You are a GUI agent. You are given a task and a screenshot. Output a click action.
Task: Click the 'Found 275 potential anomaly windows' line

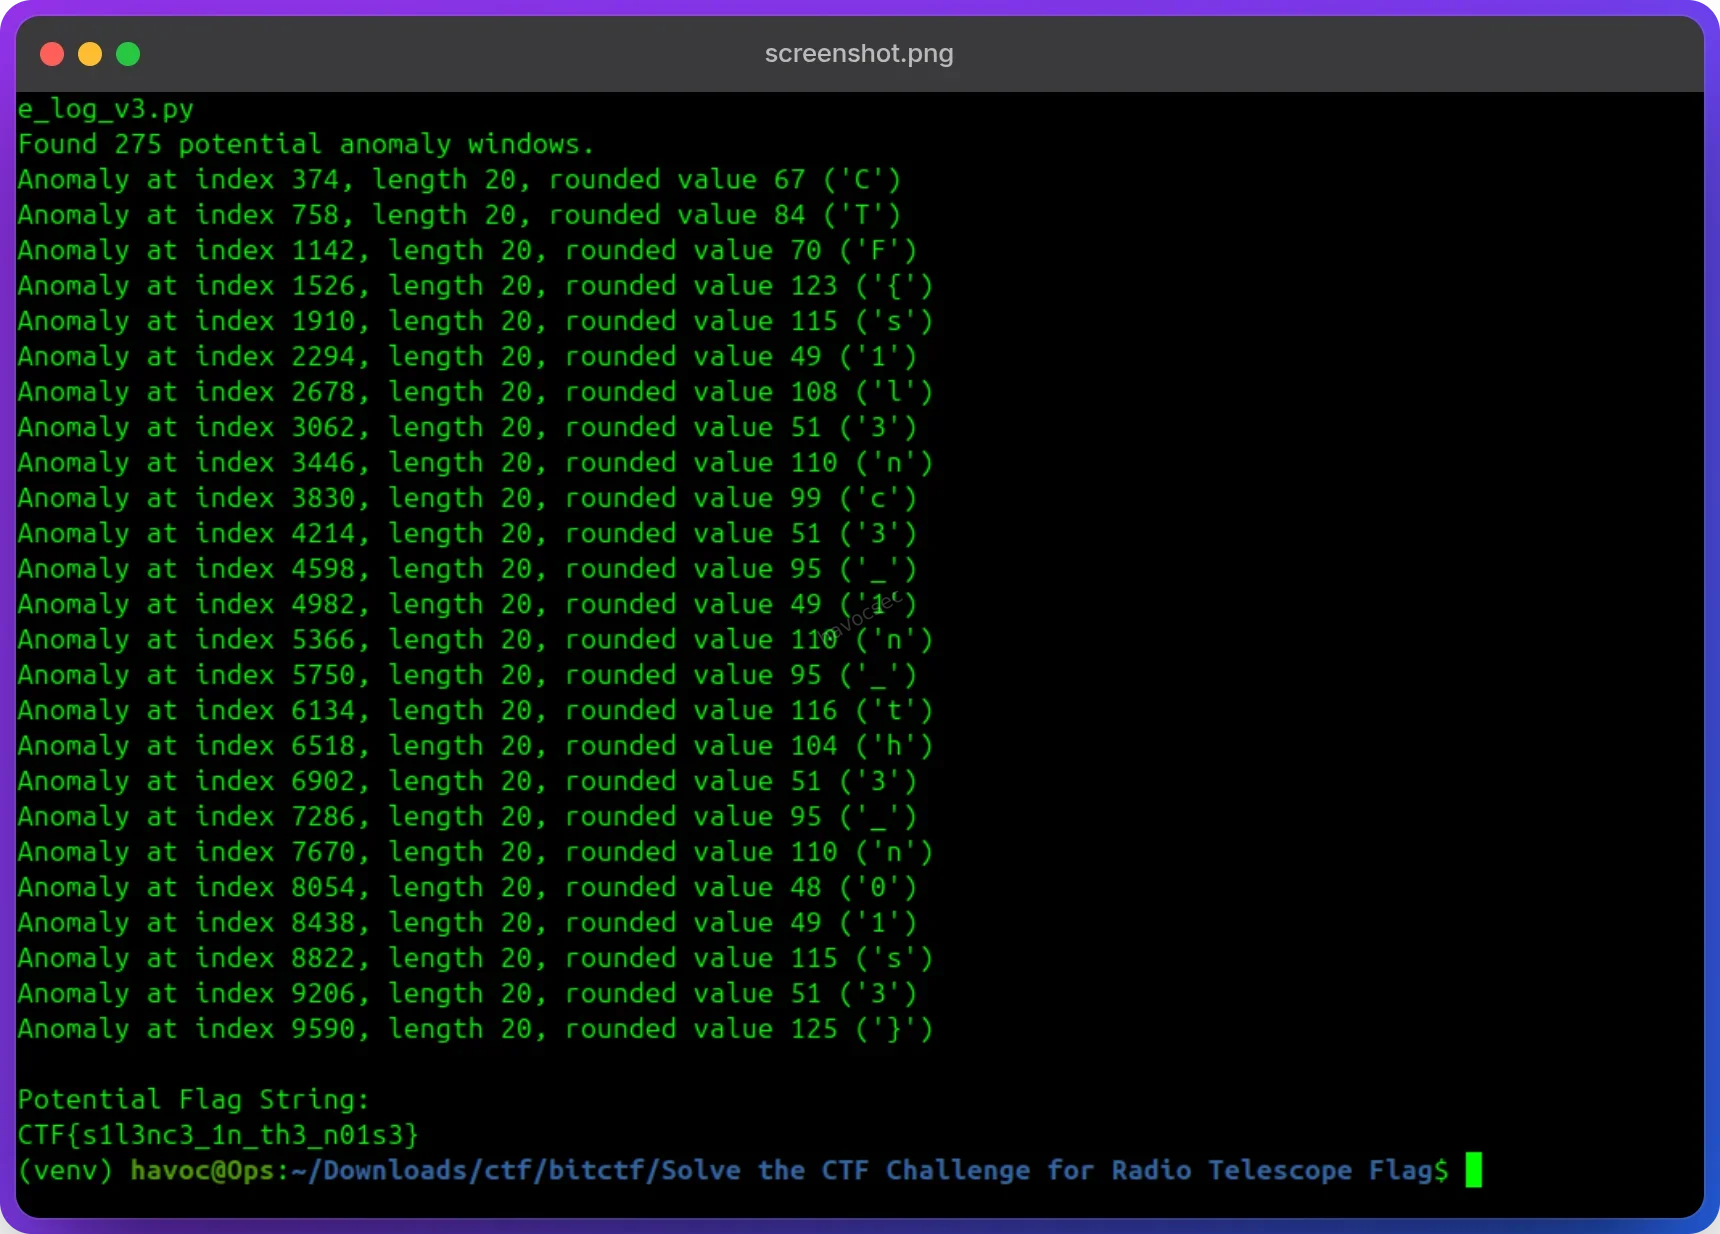pos(305,145)
